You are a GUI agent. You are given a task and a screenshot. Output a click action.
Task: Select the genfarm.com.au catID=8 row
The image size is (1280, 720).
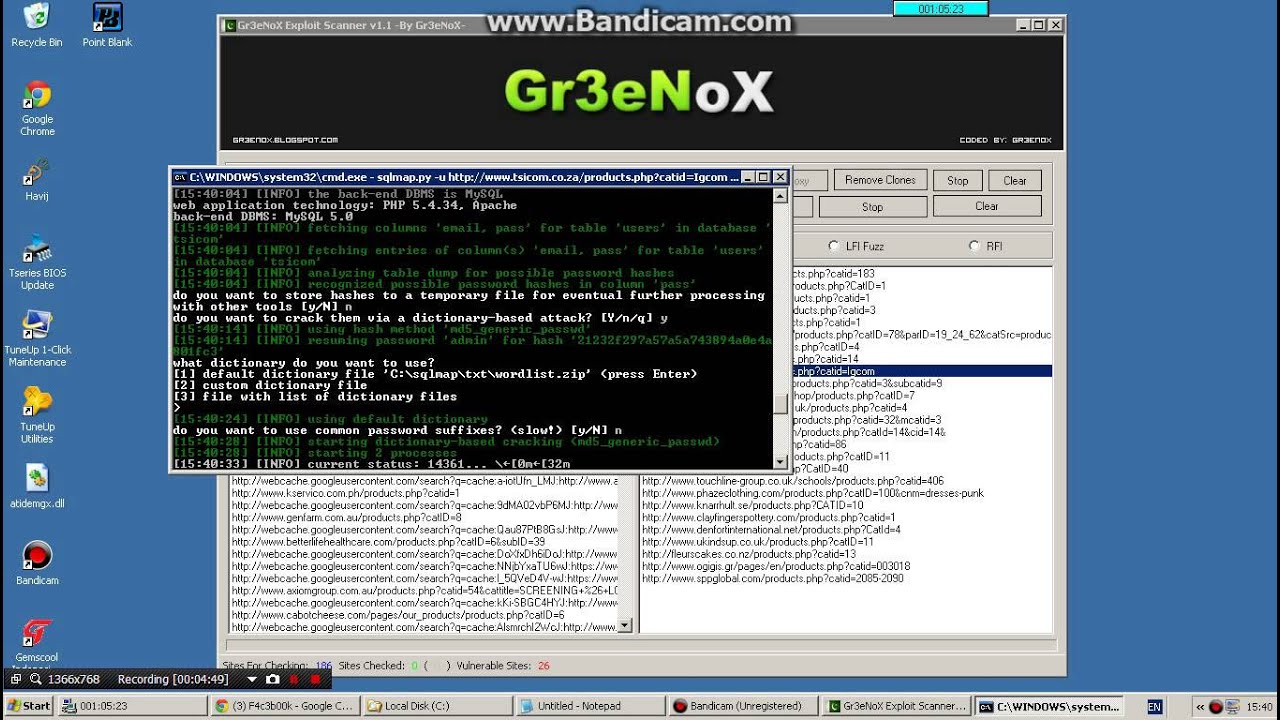coord(347,517)
